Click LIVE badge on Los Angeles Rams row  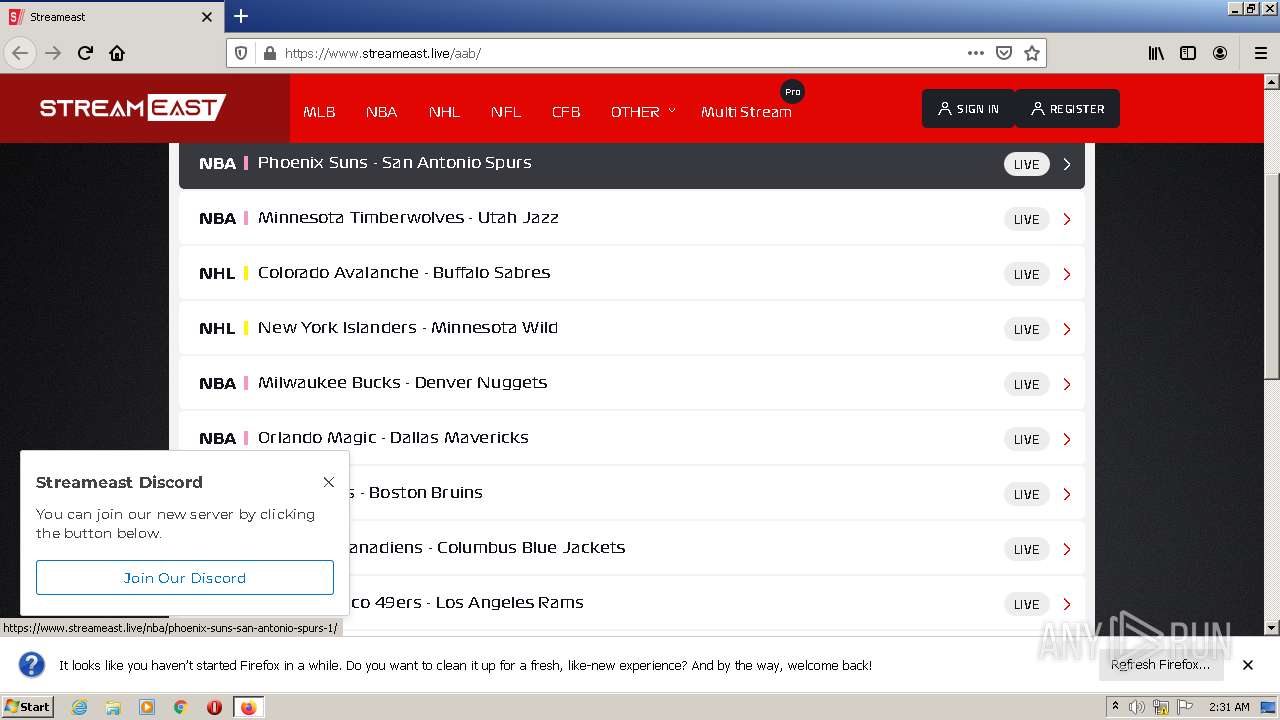tap(1027, 604)
